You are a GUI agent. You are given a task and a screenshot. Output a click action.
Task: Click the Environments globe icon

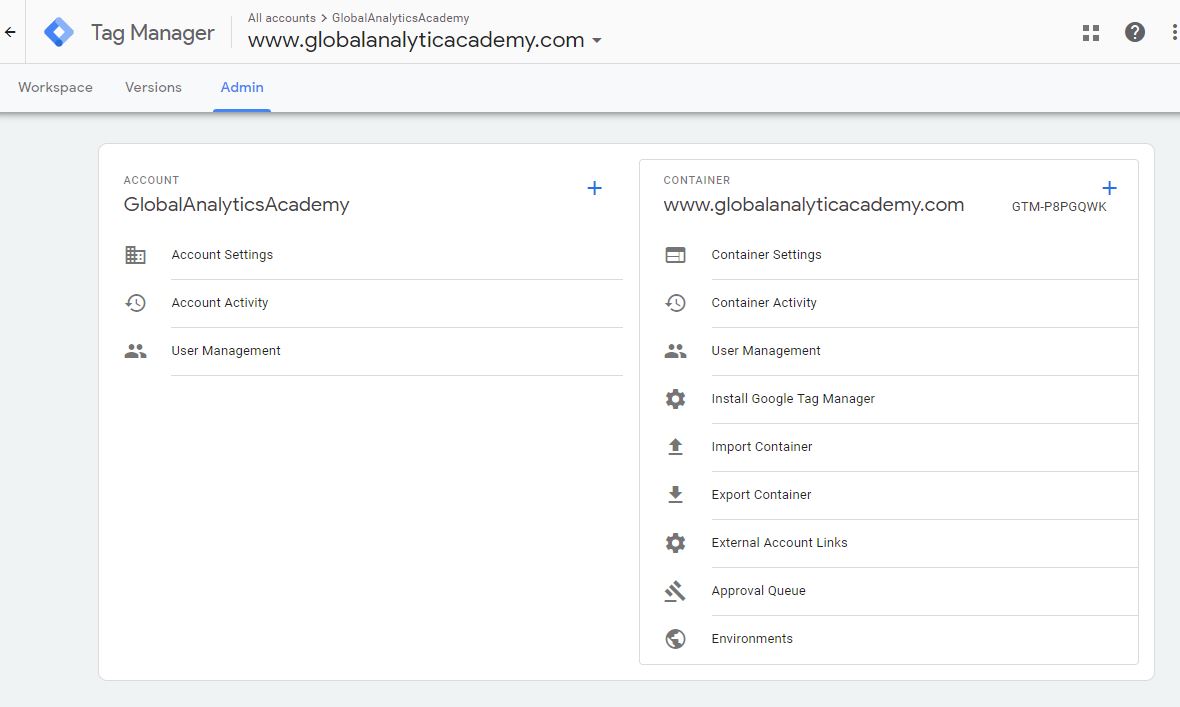(675, 639)
